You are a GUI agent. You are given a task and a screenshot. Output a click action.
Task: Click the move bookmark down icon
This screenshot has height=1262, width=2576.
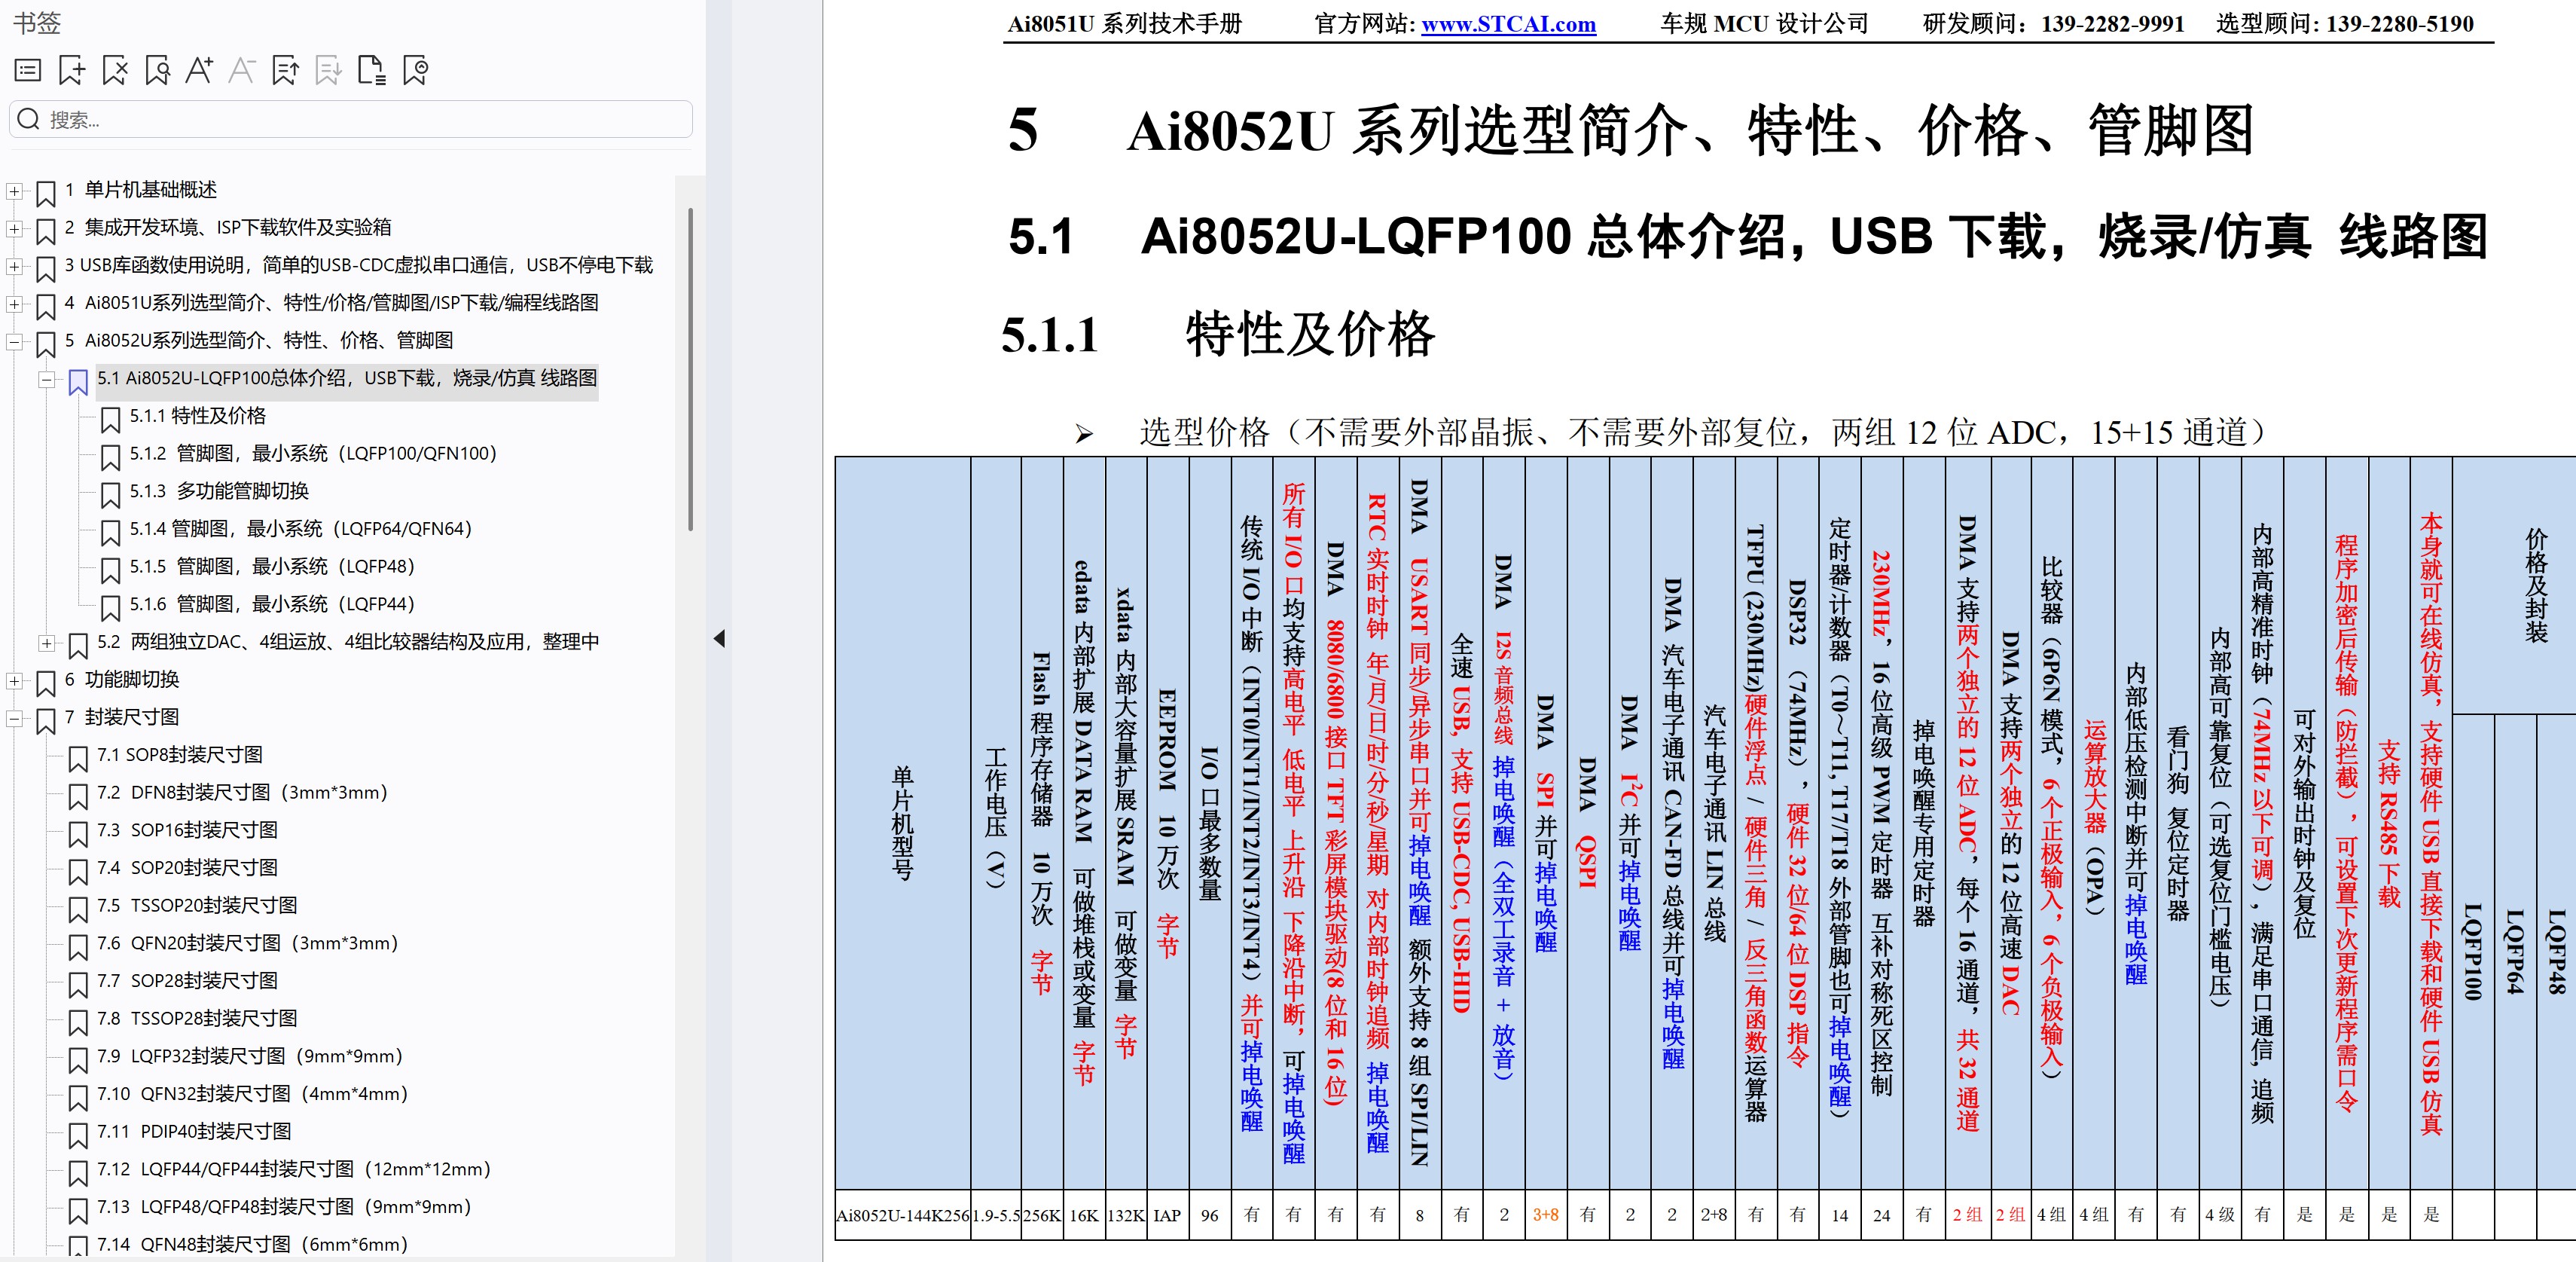[x=328, y=70]
